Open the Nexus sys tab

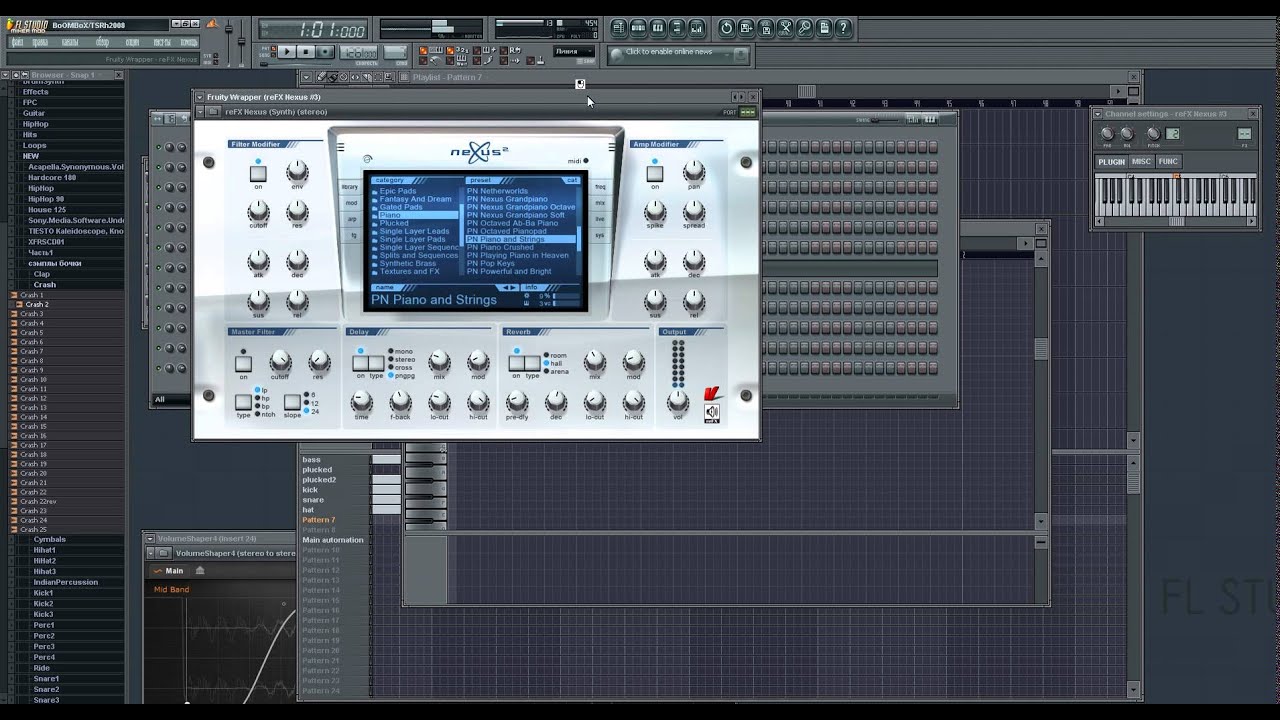pyautogui.click(x=600, y=235)
